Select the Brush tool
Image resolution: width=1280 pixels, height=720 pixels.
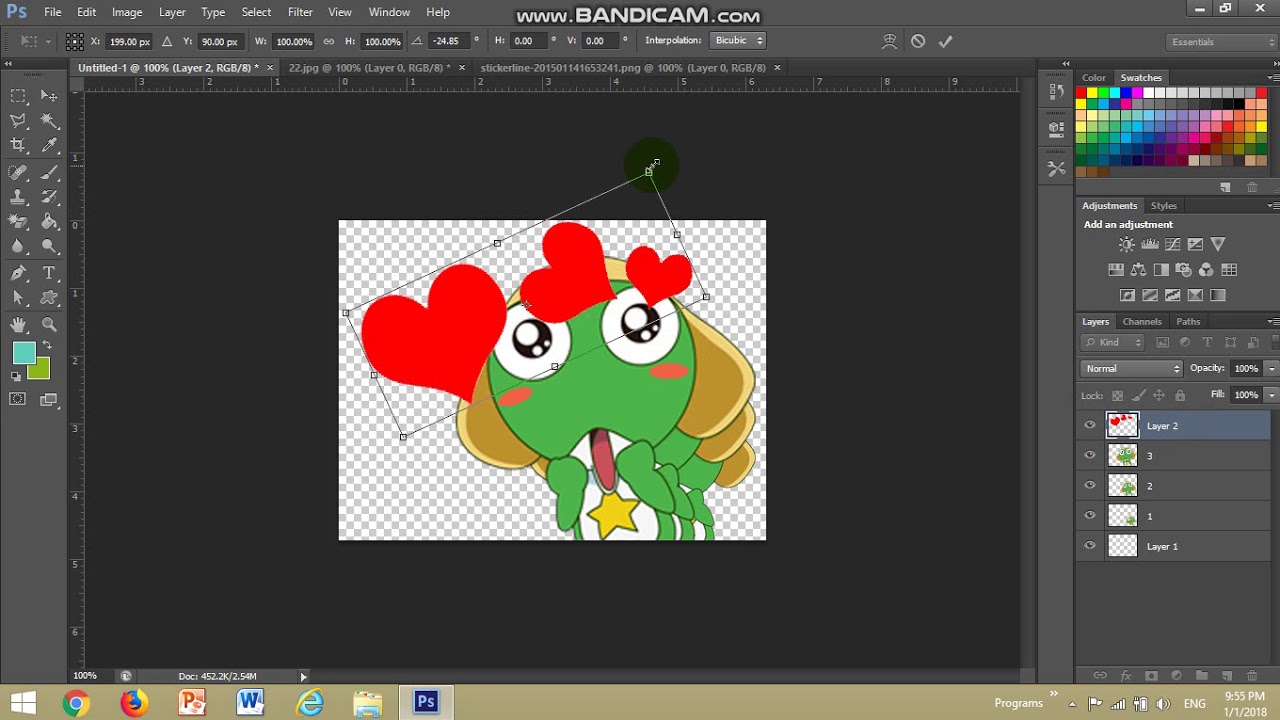tap(49, 172)
